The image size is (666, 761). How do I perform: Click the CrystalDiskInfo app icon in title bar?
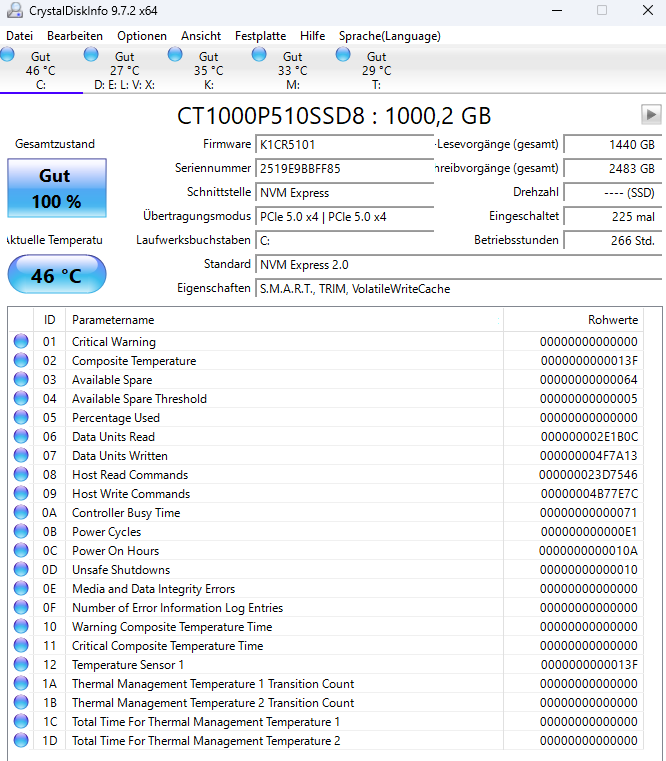point(15,10)
